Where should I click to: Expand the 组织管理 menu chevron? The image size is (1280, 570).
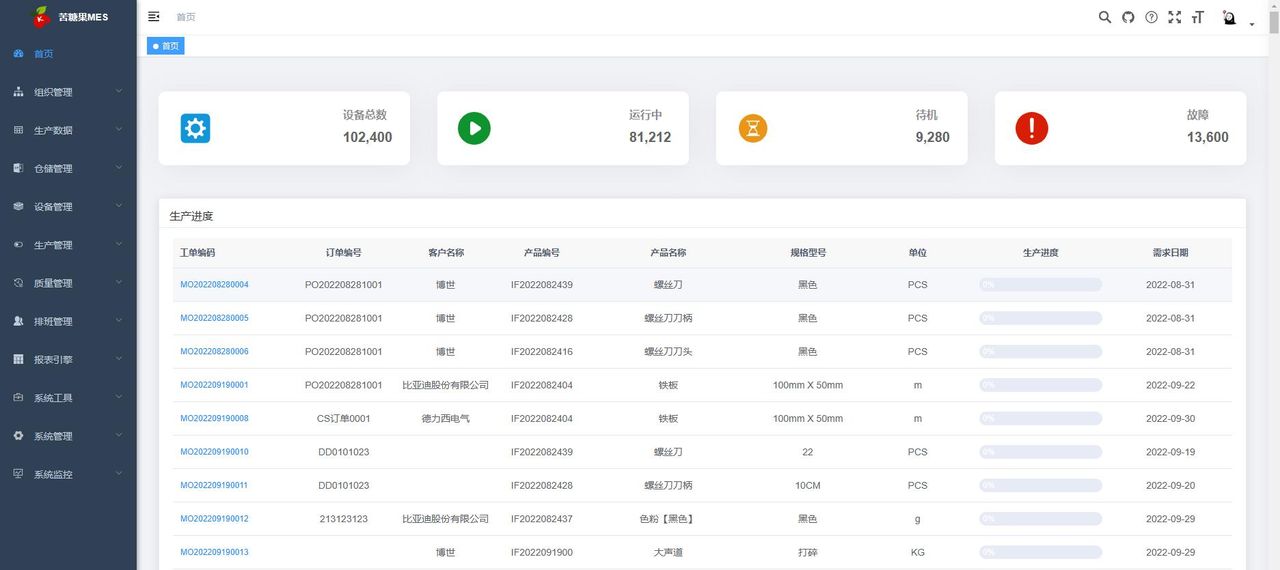[119, 92]
